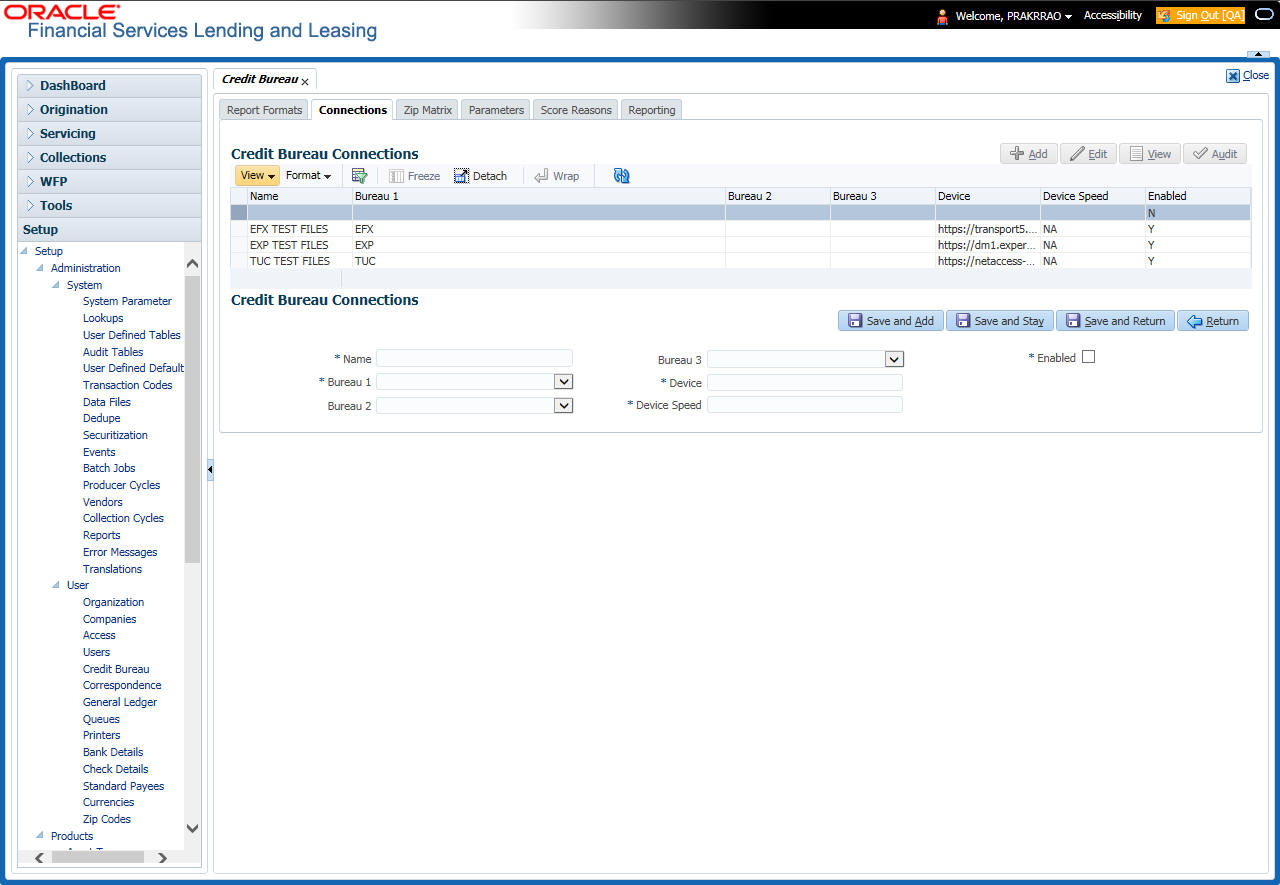The width and height of the screenshot is (1280, 885).
Task: Click the Audit button
Action: [x=1215, y=154]
